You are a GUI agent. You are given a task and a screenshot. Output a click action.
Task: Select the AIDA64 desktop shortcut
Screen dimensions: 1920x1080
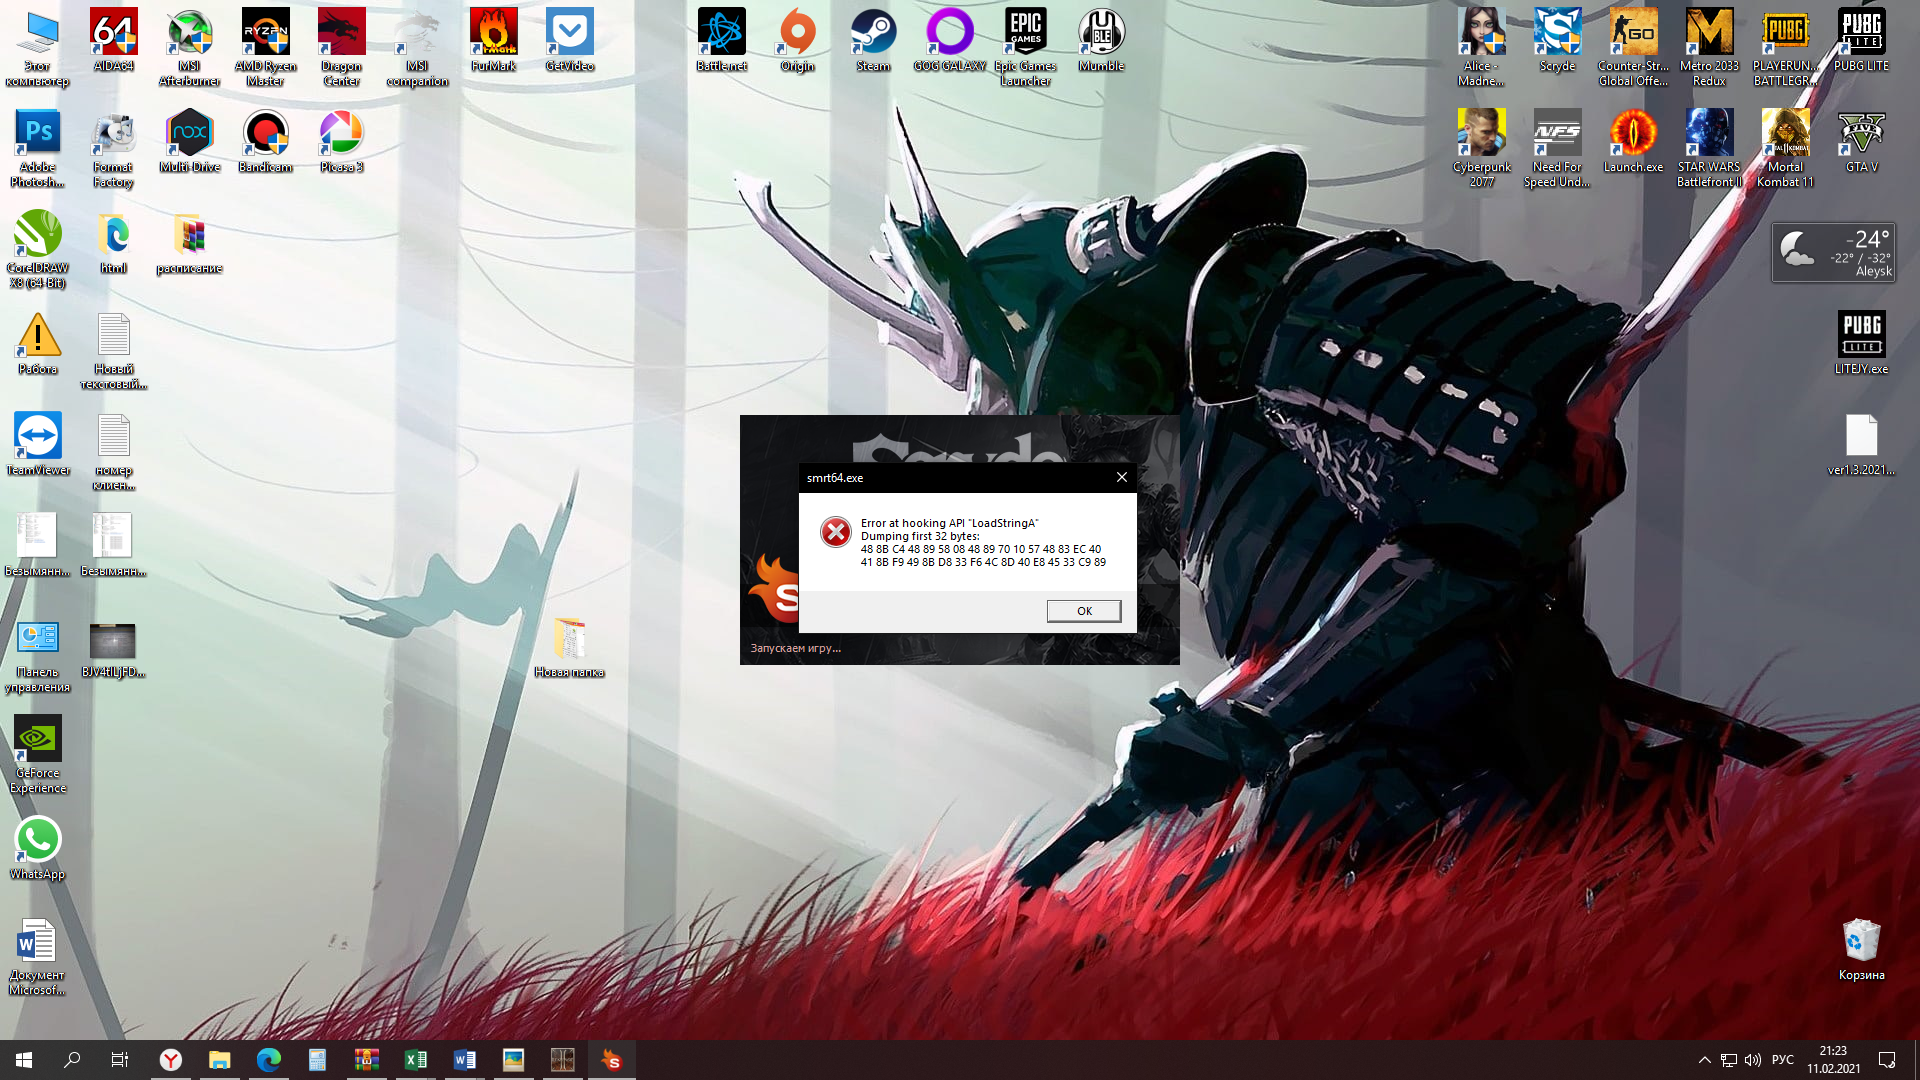coord(113,34)
